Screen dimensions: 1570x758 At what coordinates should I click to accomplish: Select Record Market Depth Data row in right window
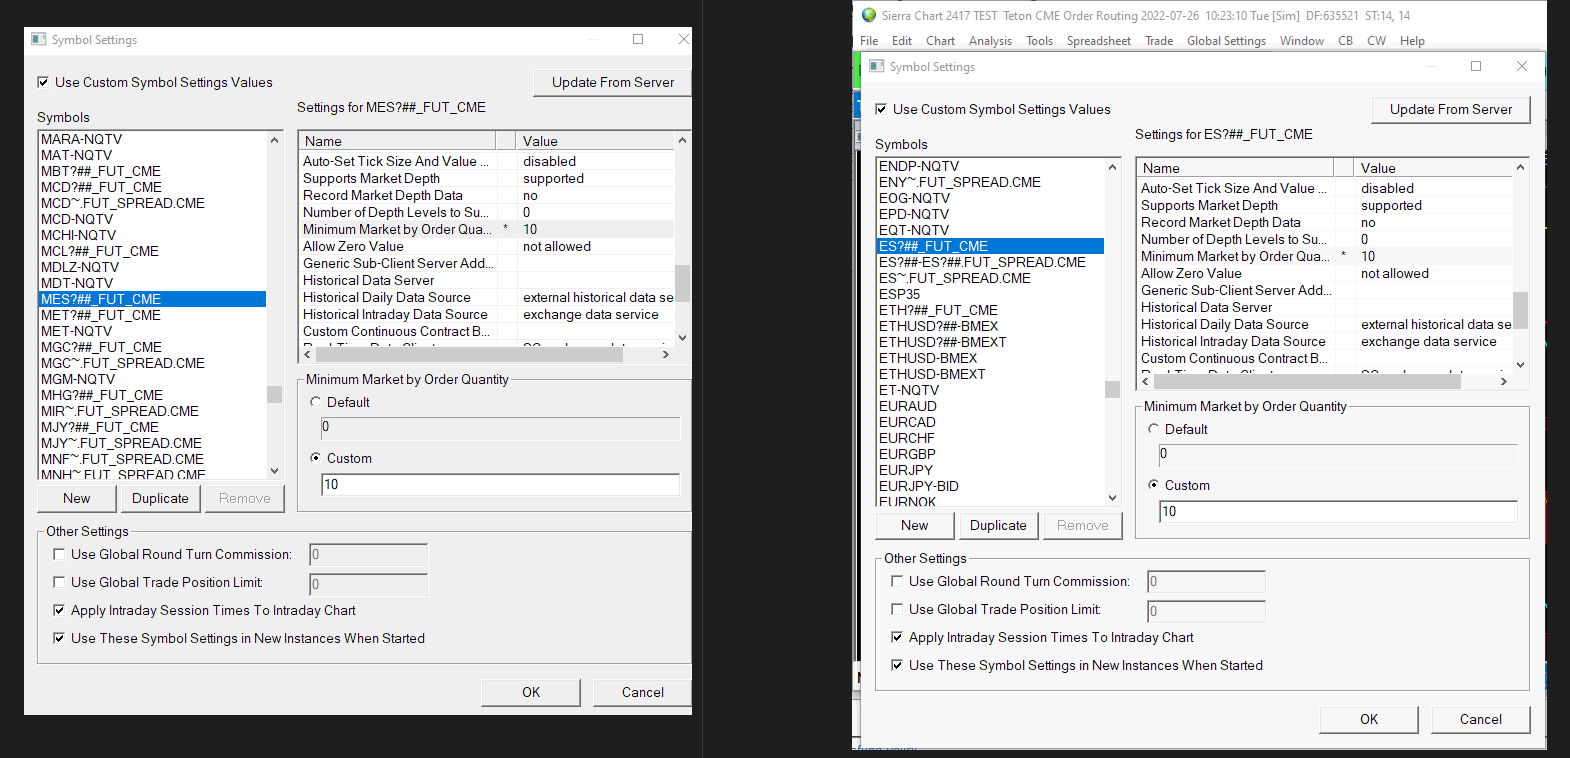coord(1325,222)
